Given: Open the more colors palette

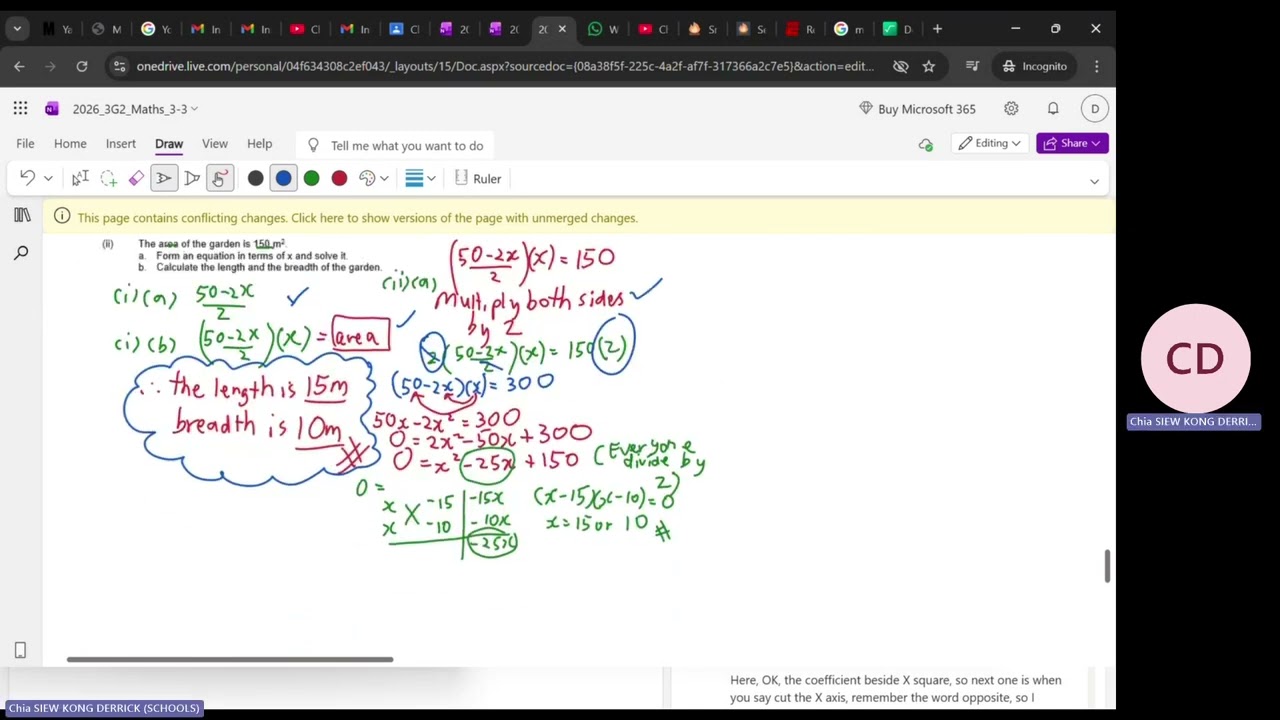Looking at the screenshot, I should click(x=373, y=178).
